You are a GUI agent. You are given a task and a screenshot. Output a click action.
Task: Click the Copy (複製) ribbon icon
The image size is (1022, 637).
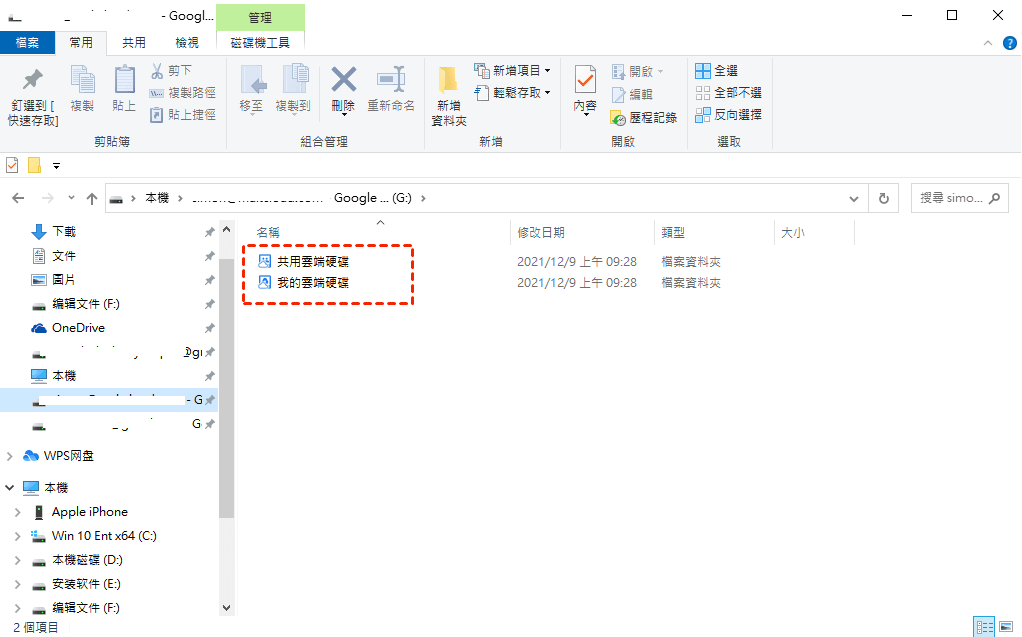(x=83, y=80)
